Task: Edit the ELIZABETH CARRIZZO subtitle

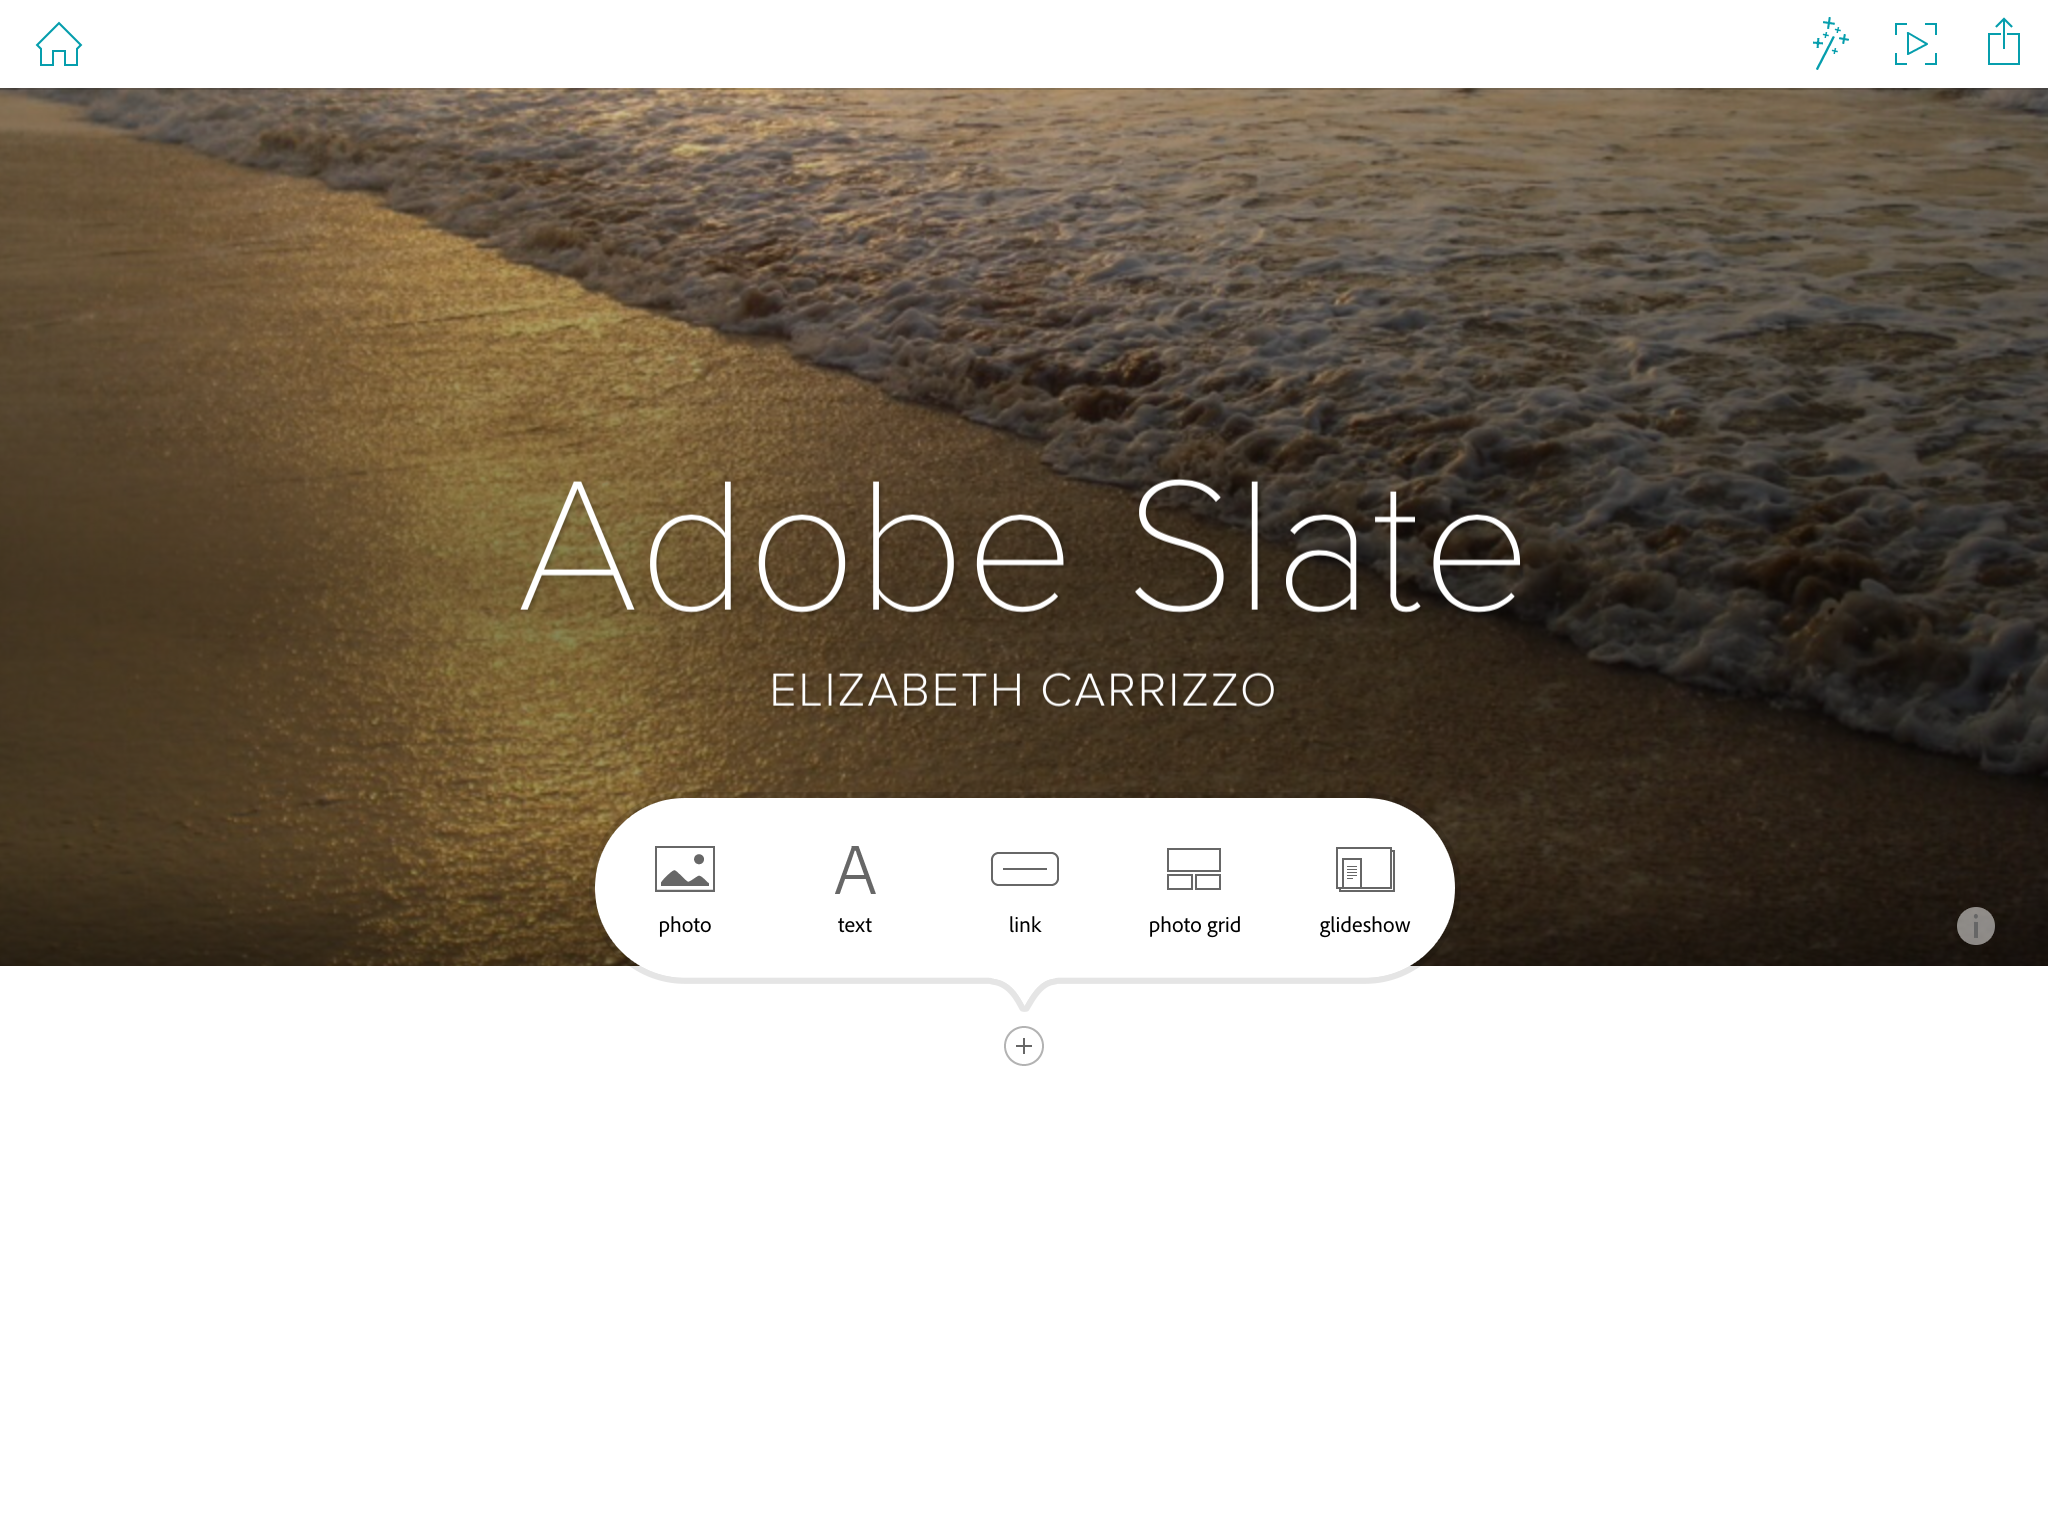Action: click(1023, 690)
